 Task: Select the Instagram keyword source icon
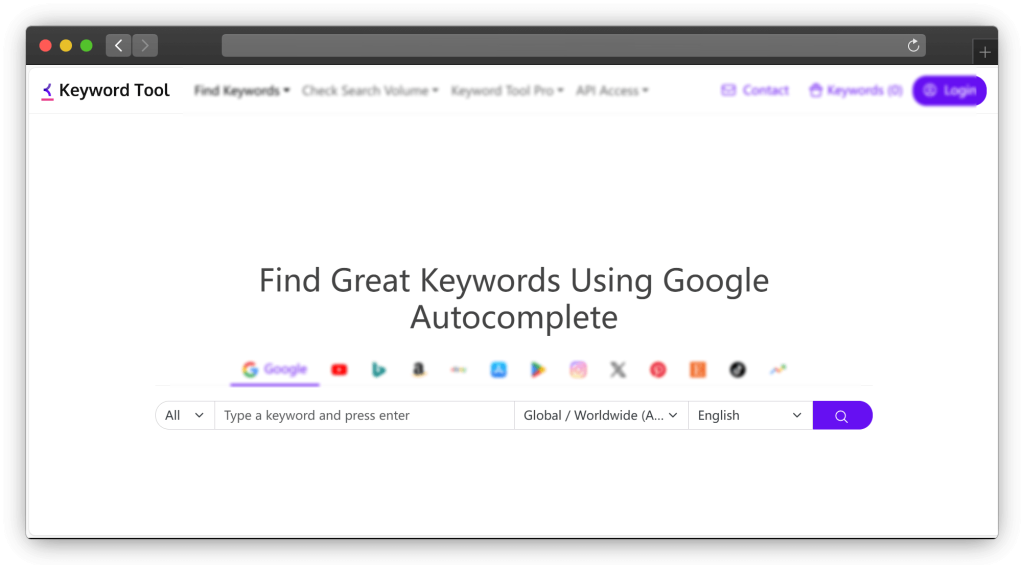(x=578, y=370)
